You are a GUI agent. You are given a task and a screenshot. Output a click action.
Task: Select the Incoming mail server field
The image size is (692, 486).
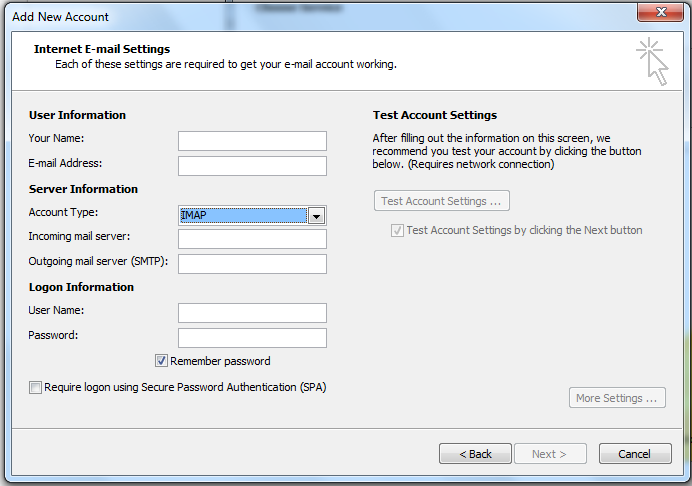252,239
